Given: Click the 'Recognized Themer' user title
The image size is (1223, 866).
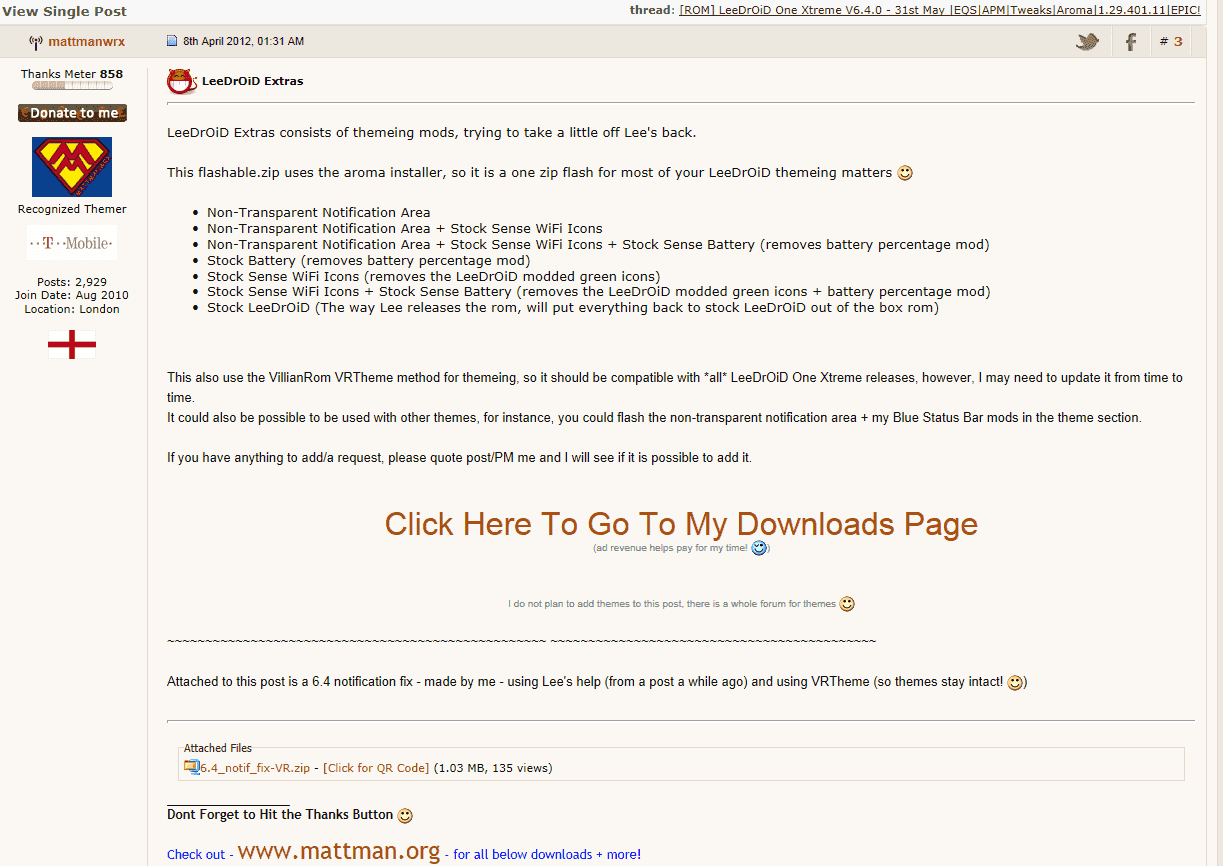Looking at the screenshot, I should point(72,209).
